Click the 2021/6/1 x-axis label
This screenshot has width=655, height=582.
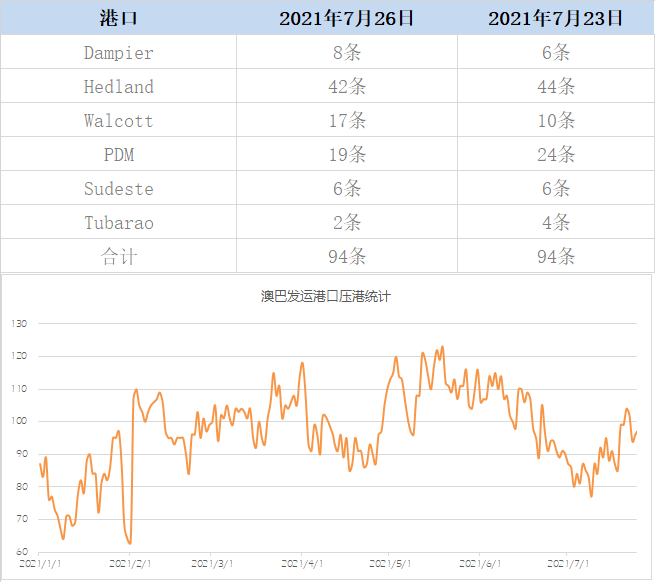[x=480, y=564]
